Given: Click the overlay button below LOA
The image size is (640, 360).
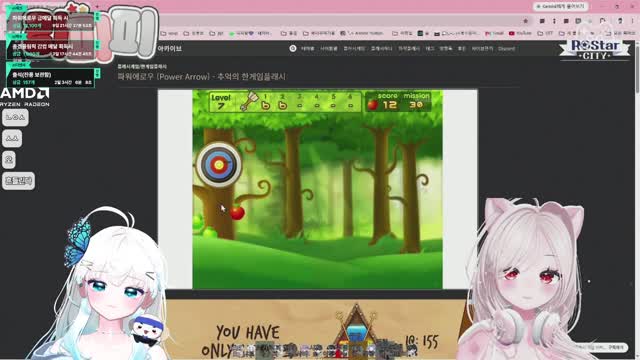Looking at the screenshot, I should pos(12,138).
